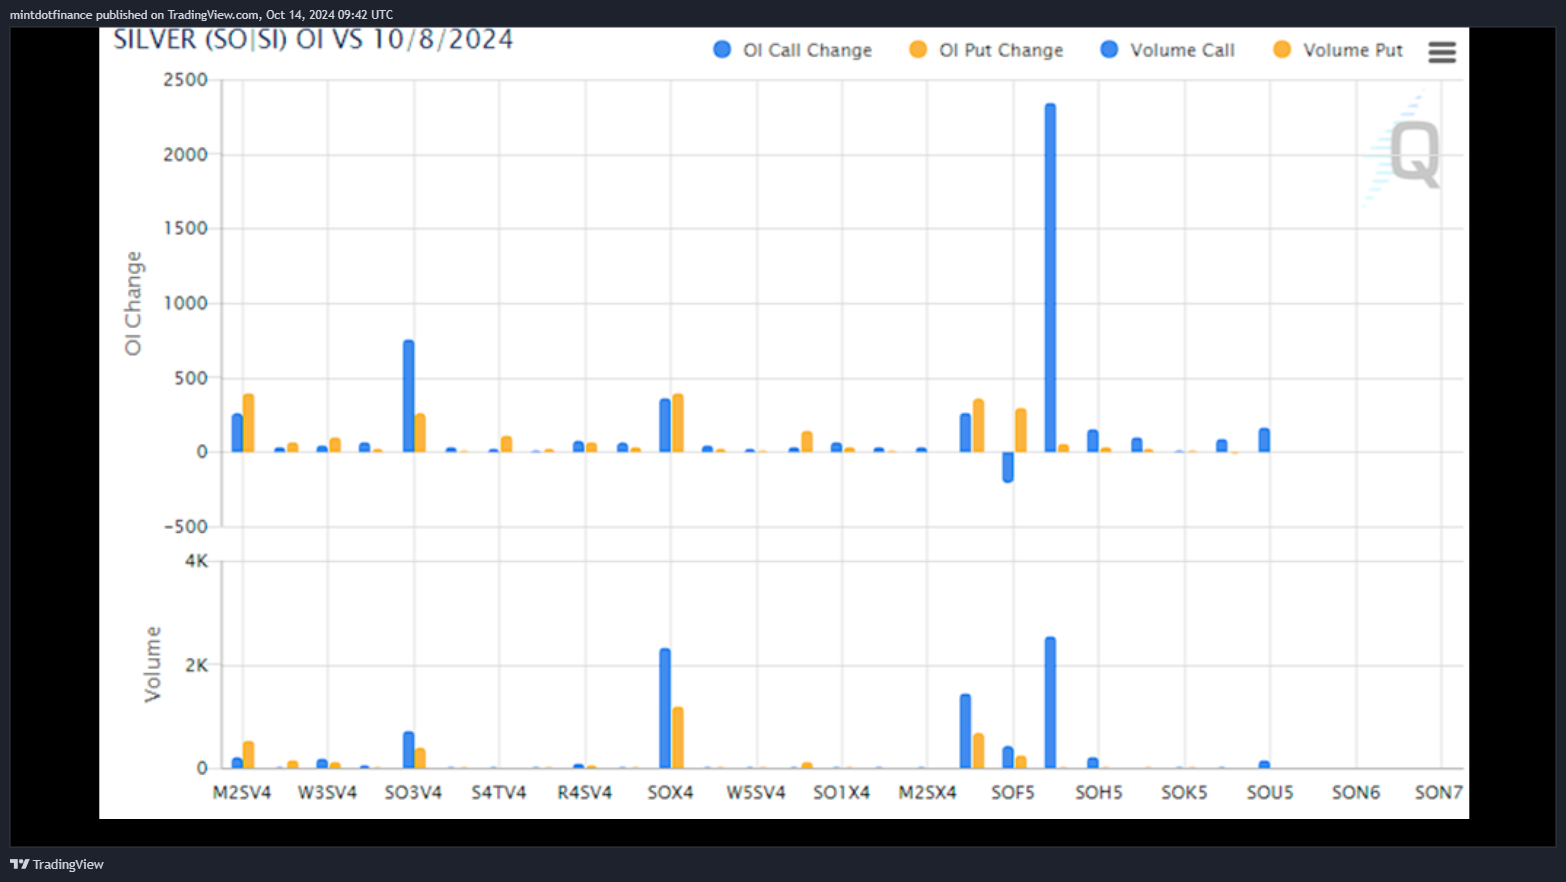
Task: Click the chart title SILVER OI text
Action: (313, 40)
